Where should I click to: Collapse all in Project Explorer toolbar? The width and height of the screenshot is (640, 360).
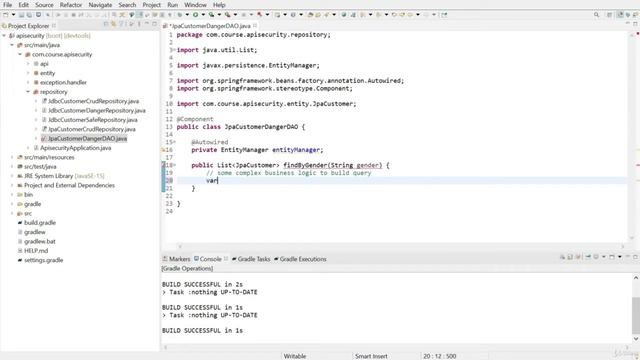(106, 24)
